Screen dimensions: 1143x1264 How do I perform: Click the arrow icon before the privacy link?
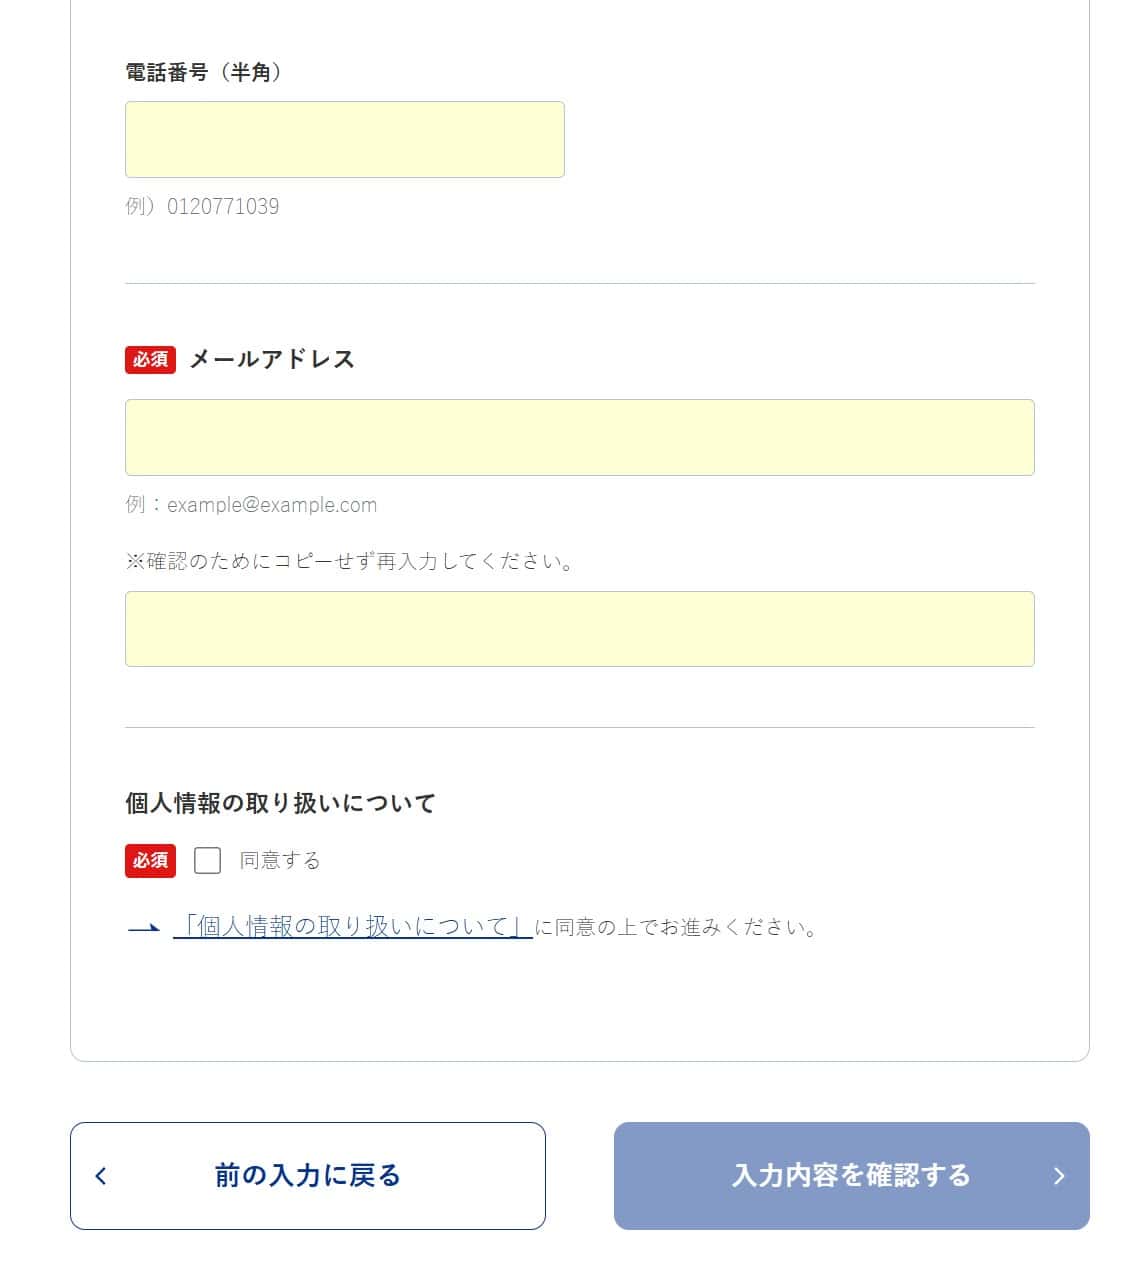pos(144,928)
